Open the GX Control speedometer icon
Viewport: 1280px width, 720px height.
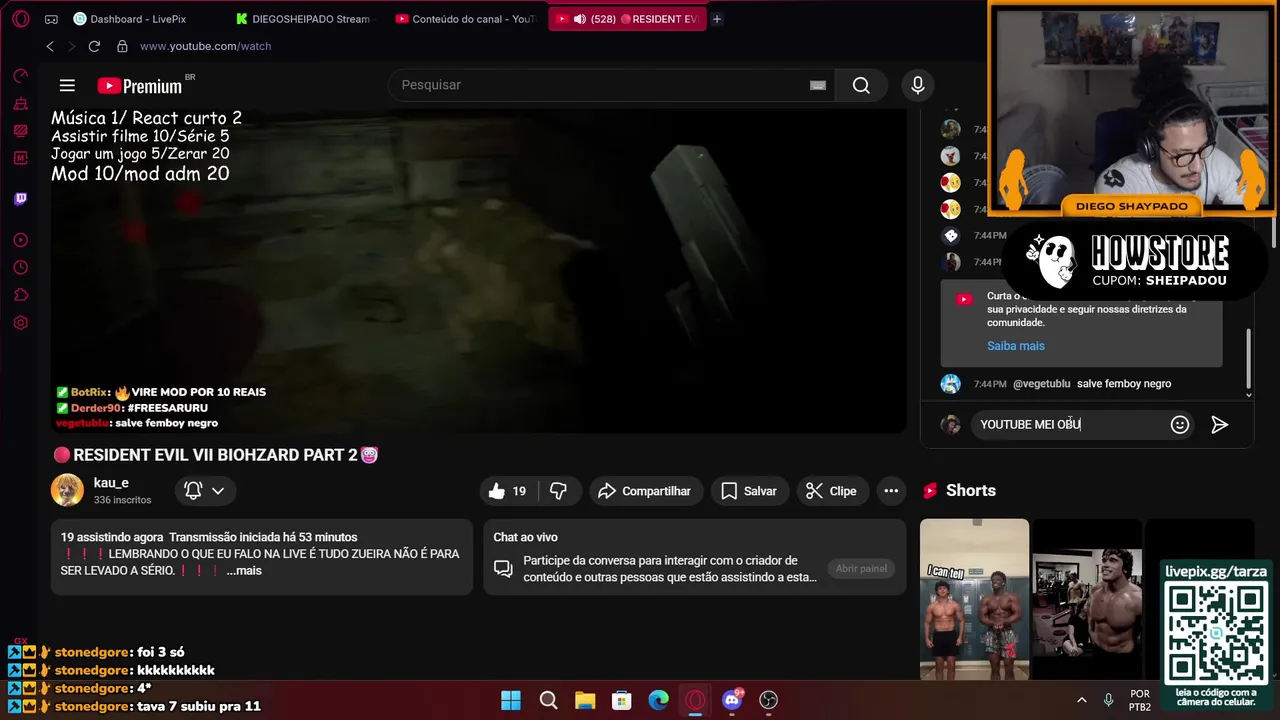tap(20, 76)
